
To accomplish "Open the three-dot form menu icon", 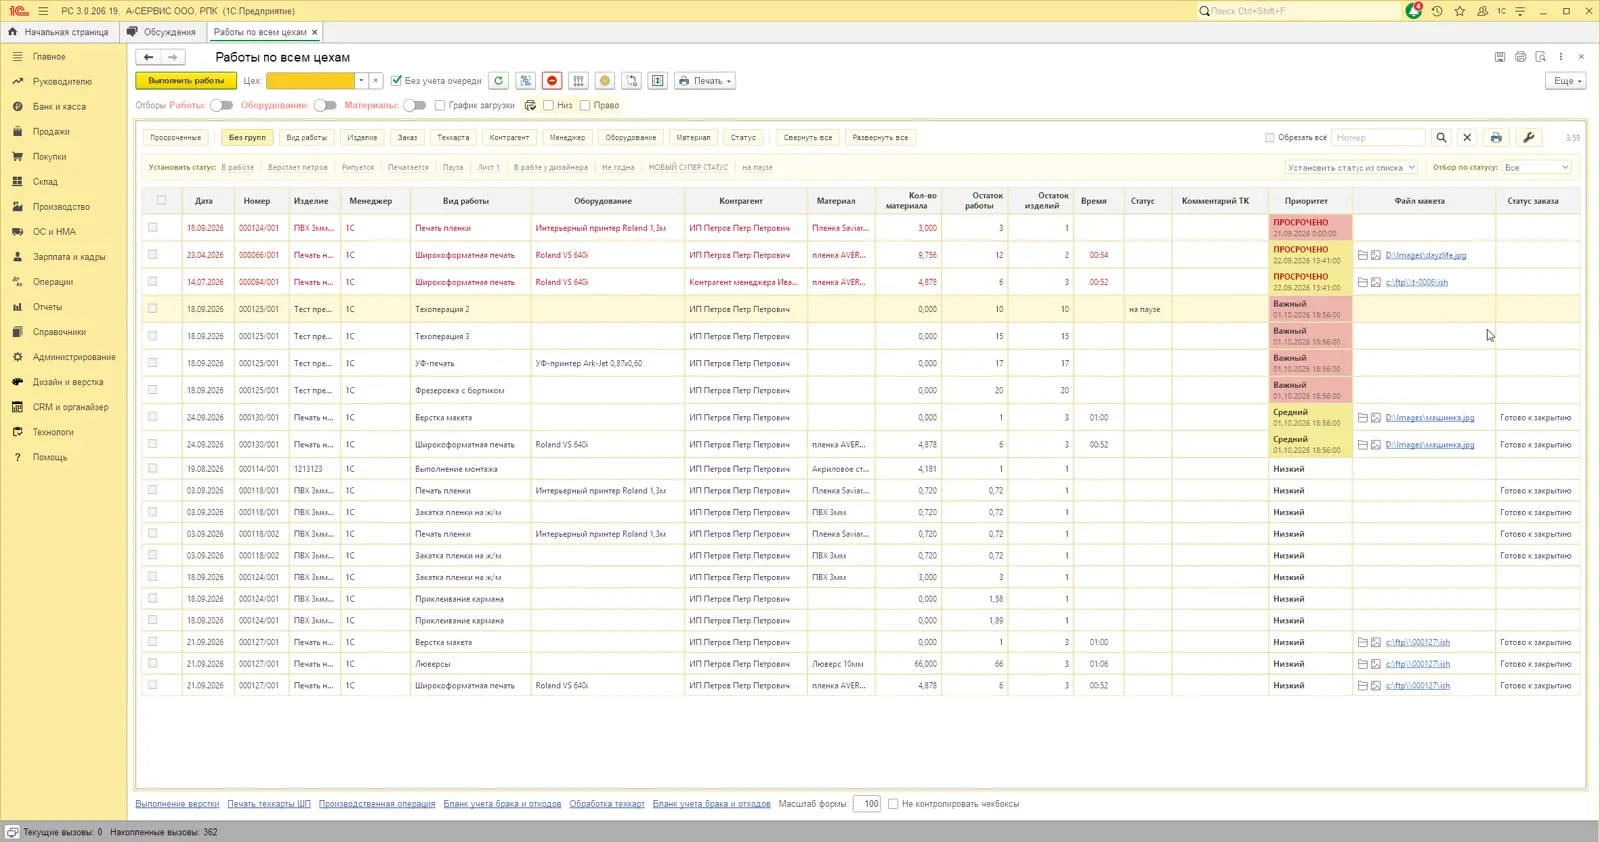I will (1561, 57).
